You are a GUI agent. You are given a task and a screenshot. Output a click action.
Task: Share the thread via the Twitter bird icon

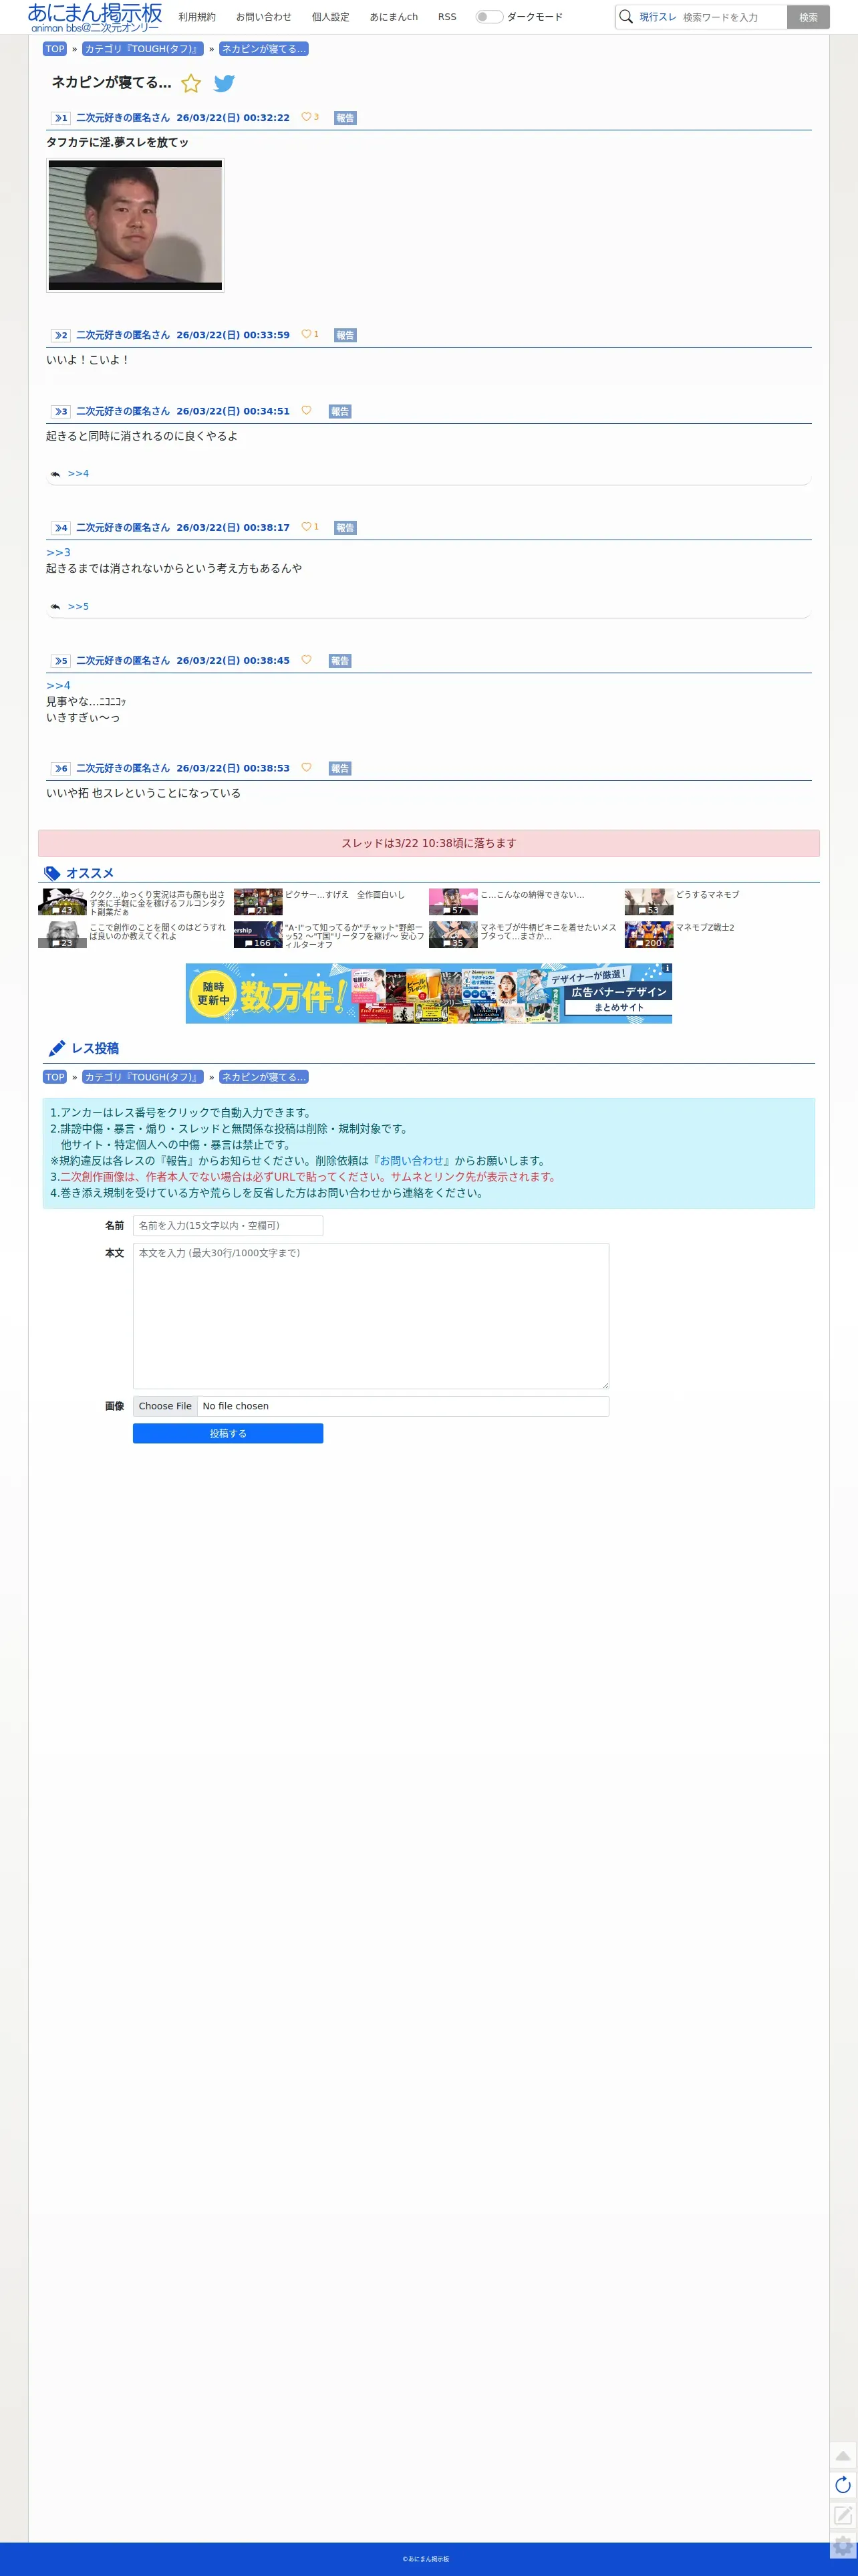coord(224,83)
